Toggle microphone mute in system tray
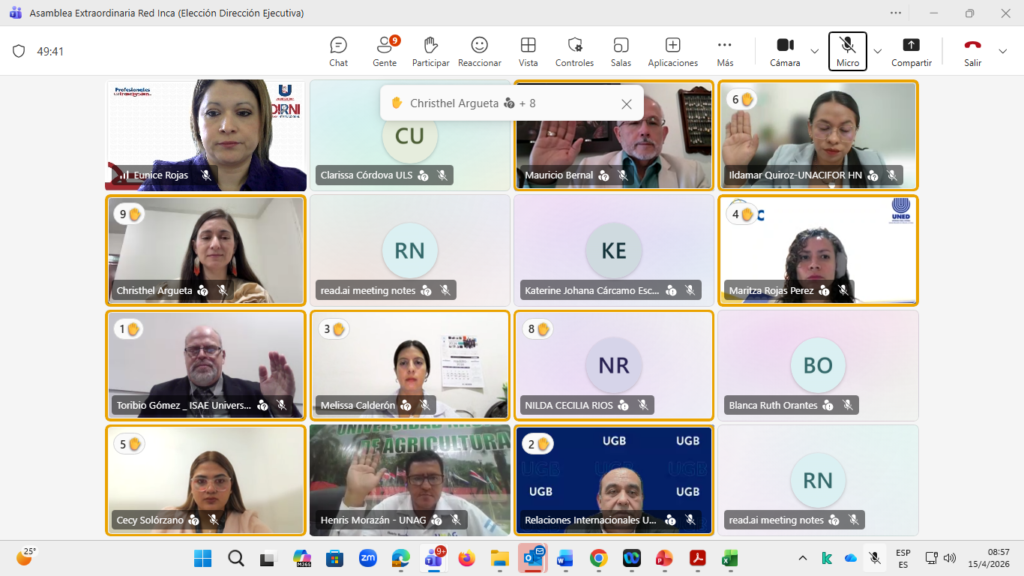This screenshot has height=576, width=1024. [x=875, y=558]
